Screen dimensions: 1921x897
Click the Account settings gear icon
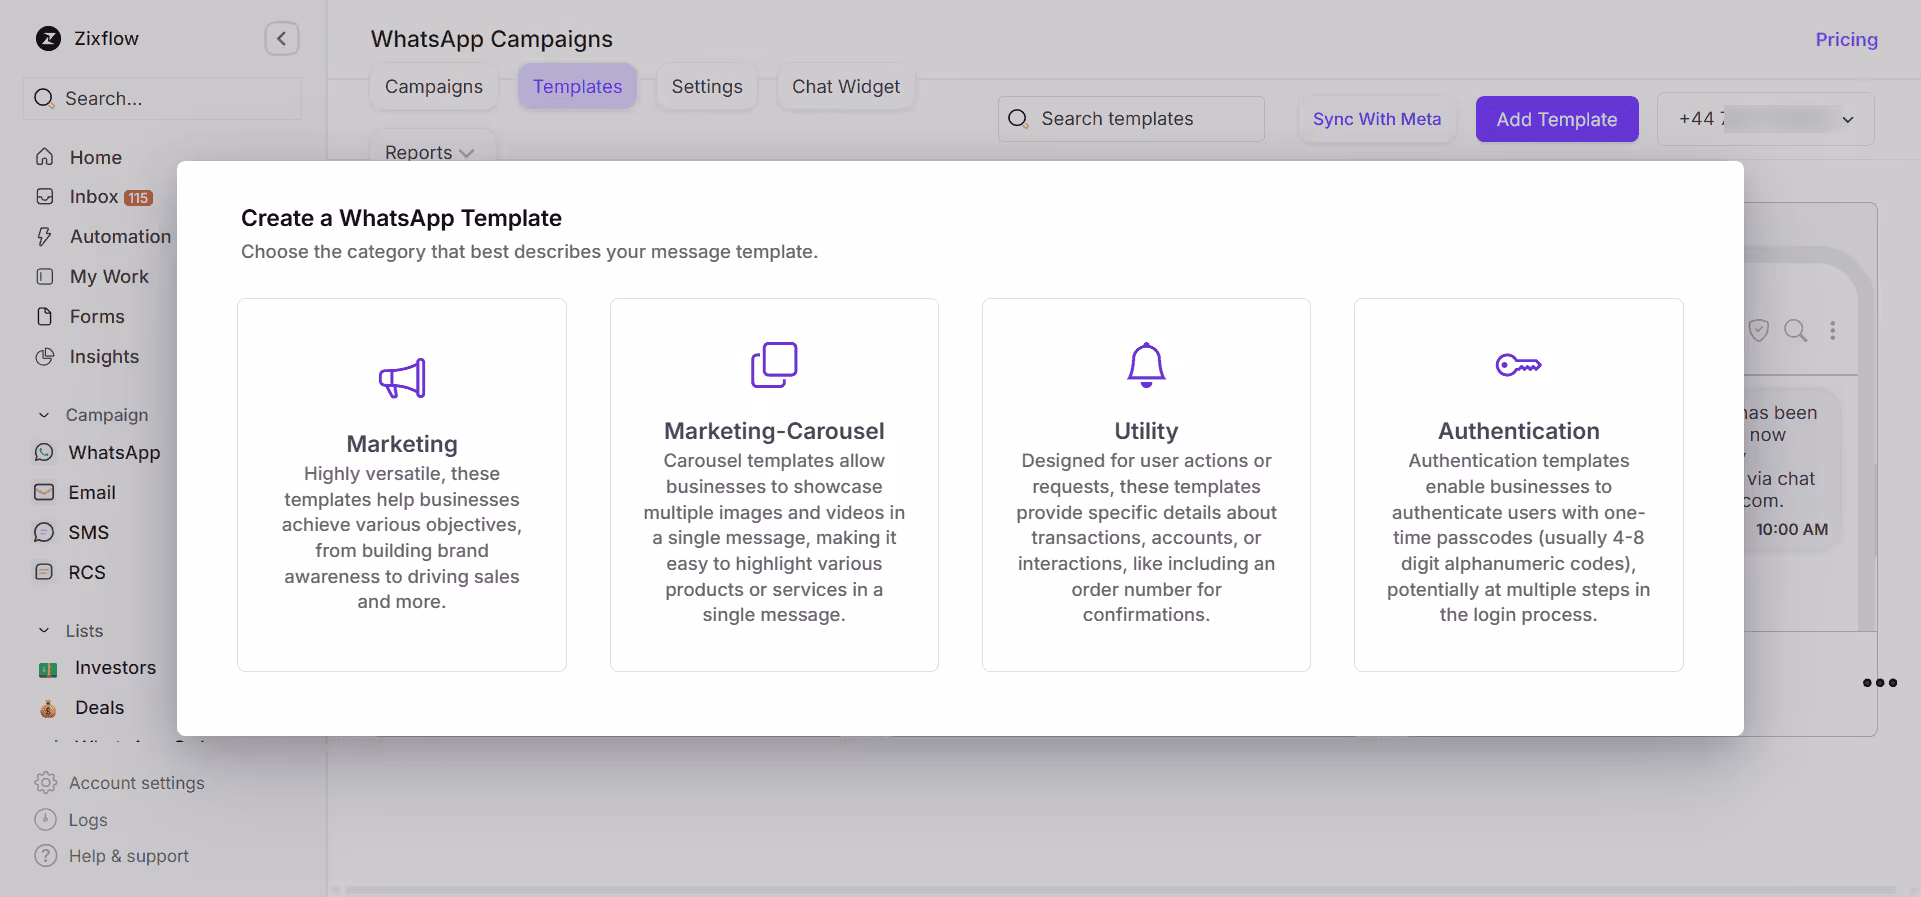pyautogui.click(x=46, y=783)
